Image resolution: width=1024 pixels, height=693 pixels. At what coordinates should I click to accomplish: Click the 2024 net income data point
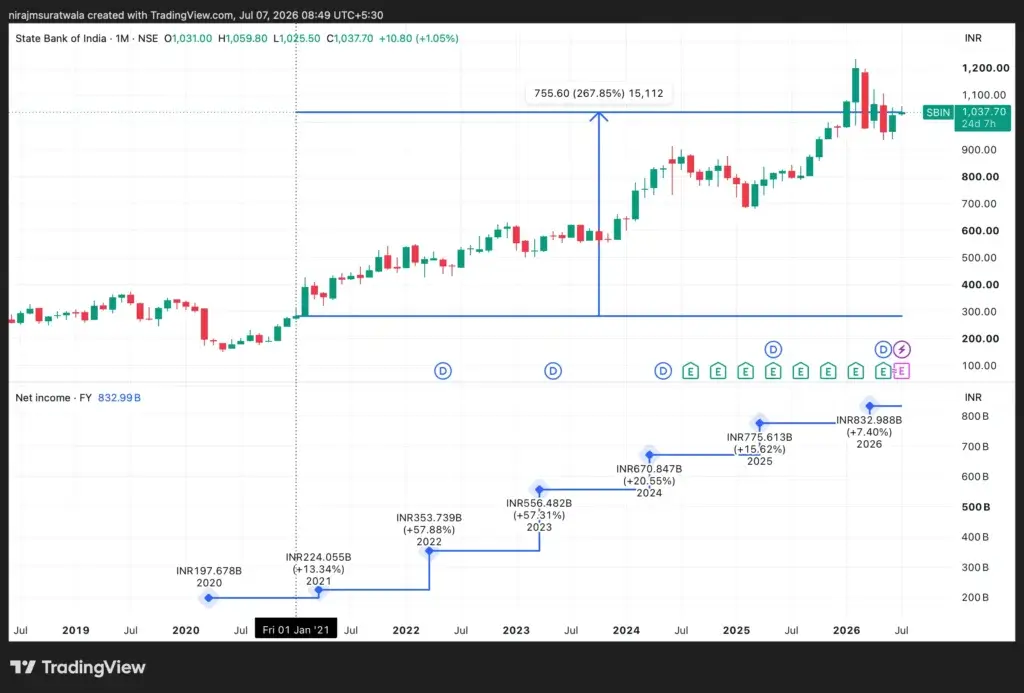(x=649, y=455)
